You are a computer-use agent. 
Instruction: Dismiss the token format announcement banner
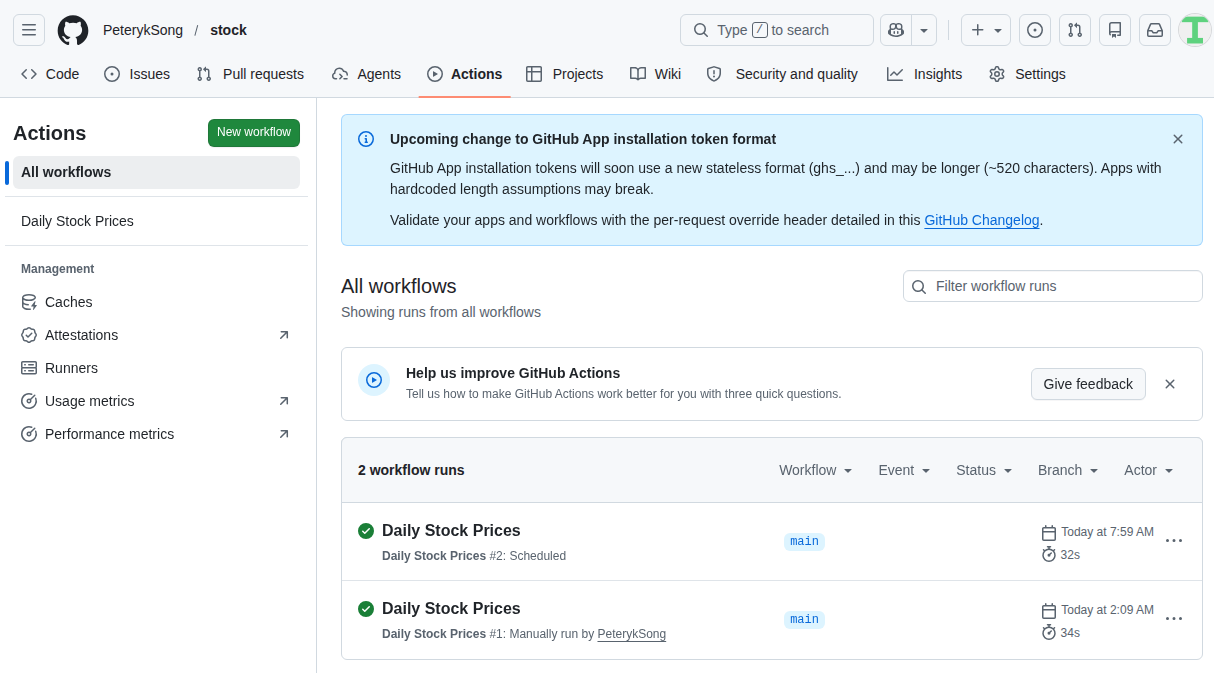[x=1178, y=139]
